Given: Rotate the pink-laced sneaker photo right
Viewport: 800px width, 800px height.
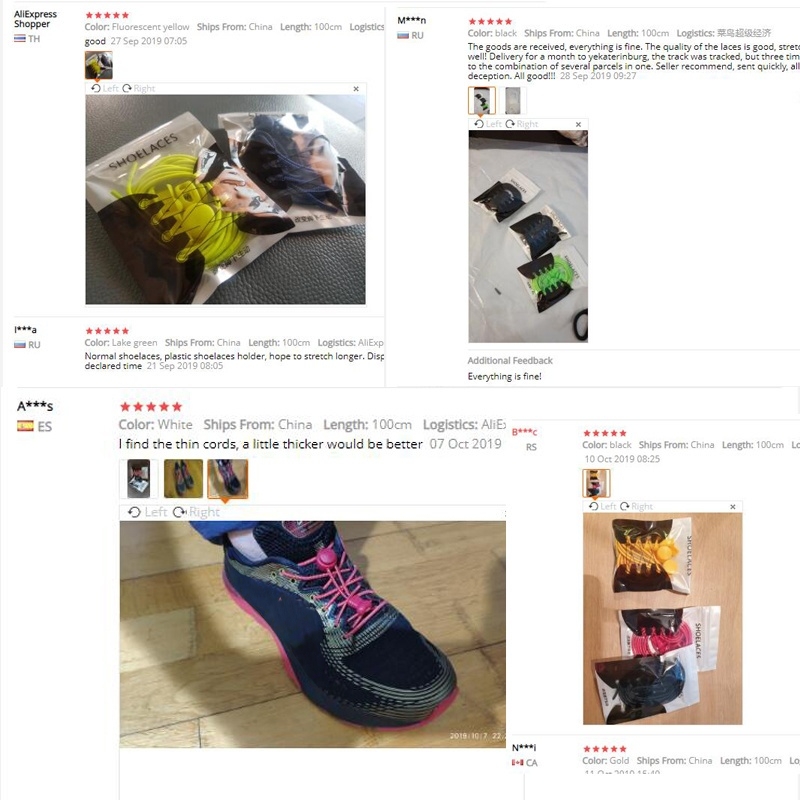Looking at the screenshot, I should pos(196,512).
